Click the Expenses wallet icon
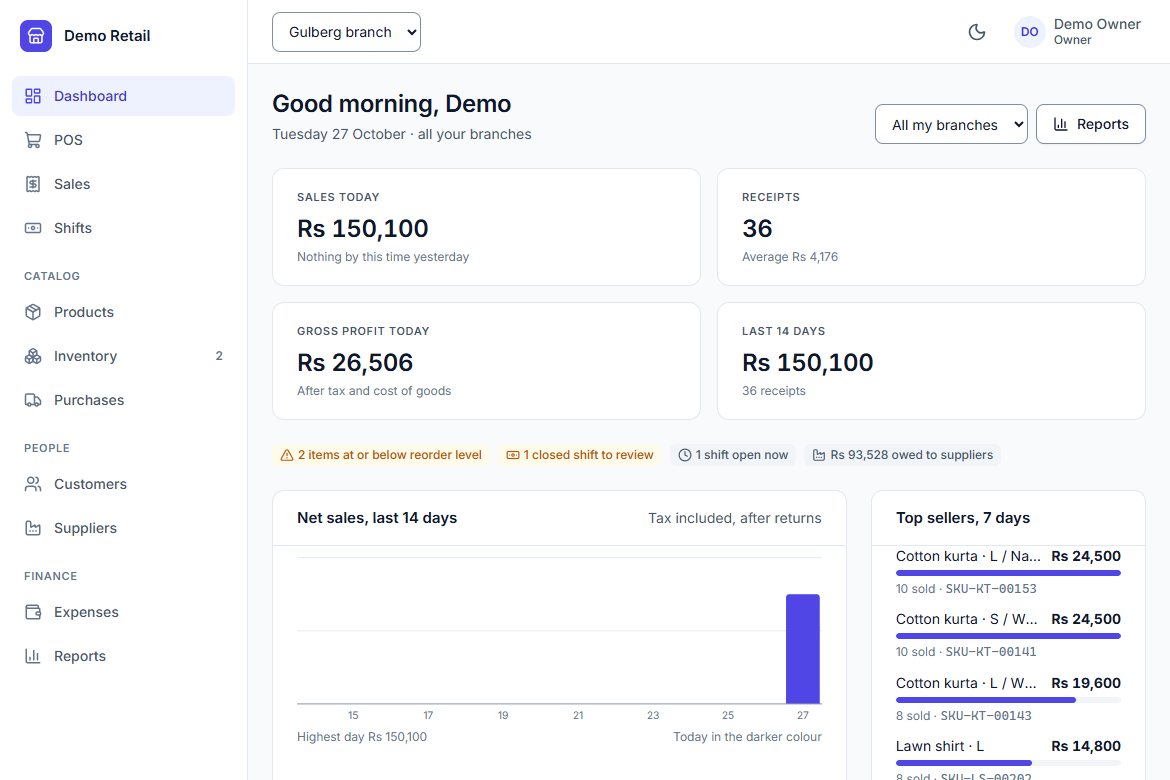Screen dimensions: 1170x780 pos(33,612)
